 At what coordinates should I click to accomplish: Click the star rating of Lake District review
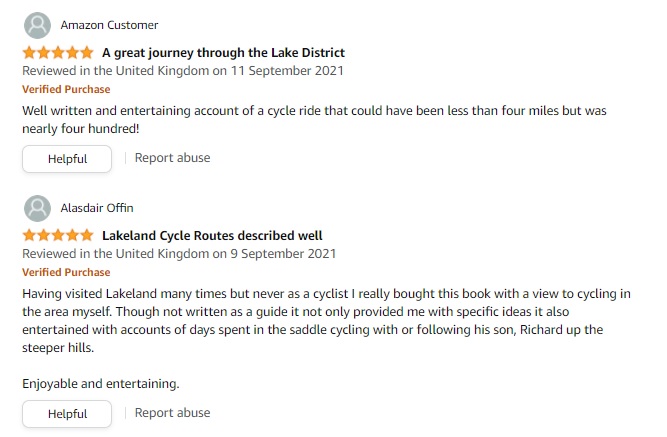pos(58,53)
